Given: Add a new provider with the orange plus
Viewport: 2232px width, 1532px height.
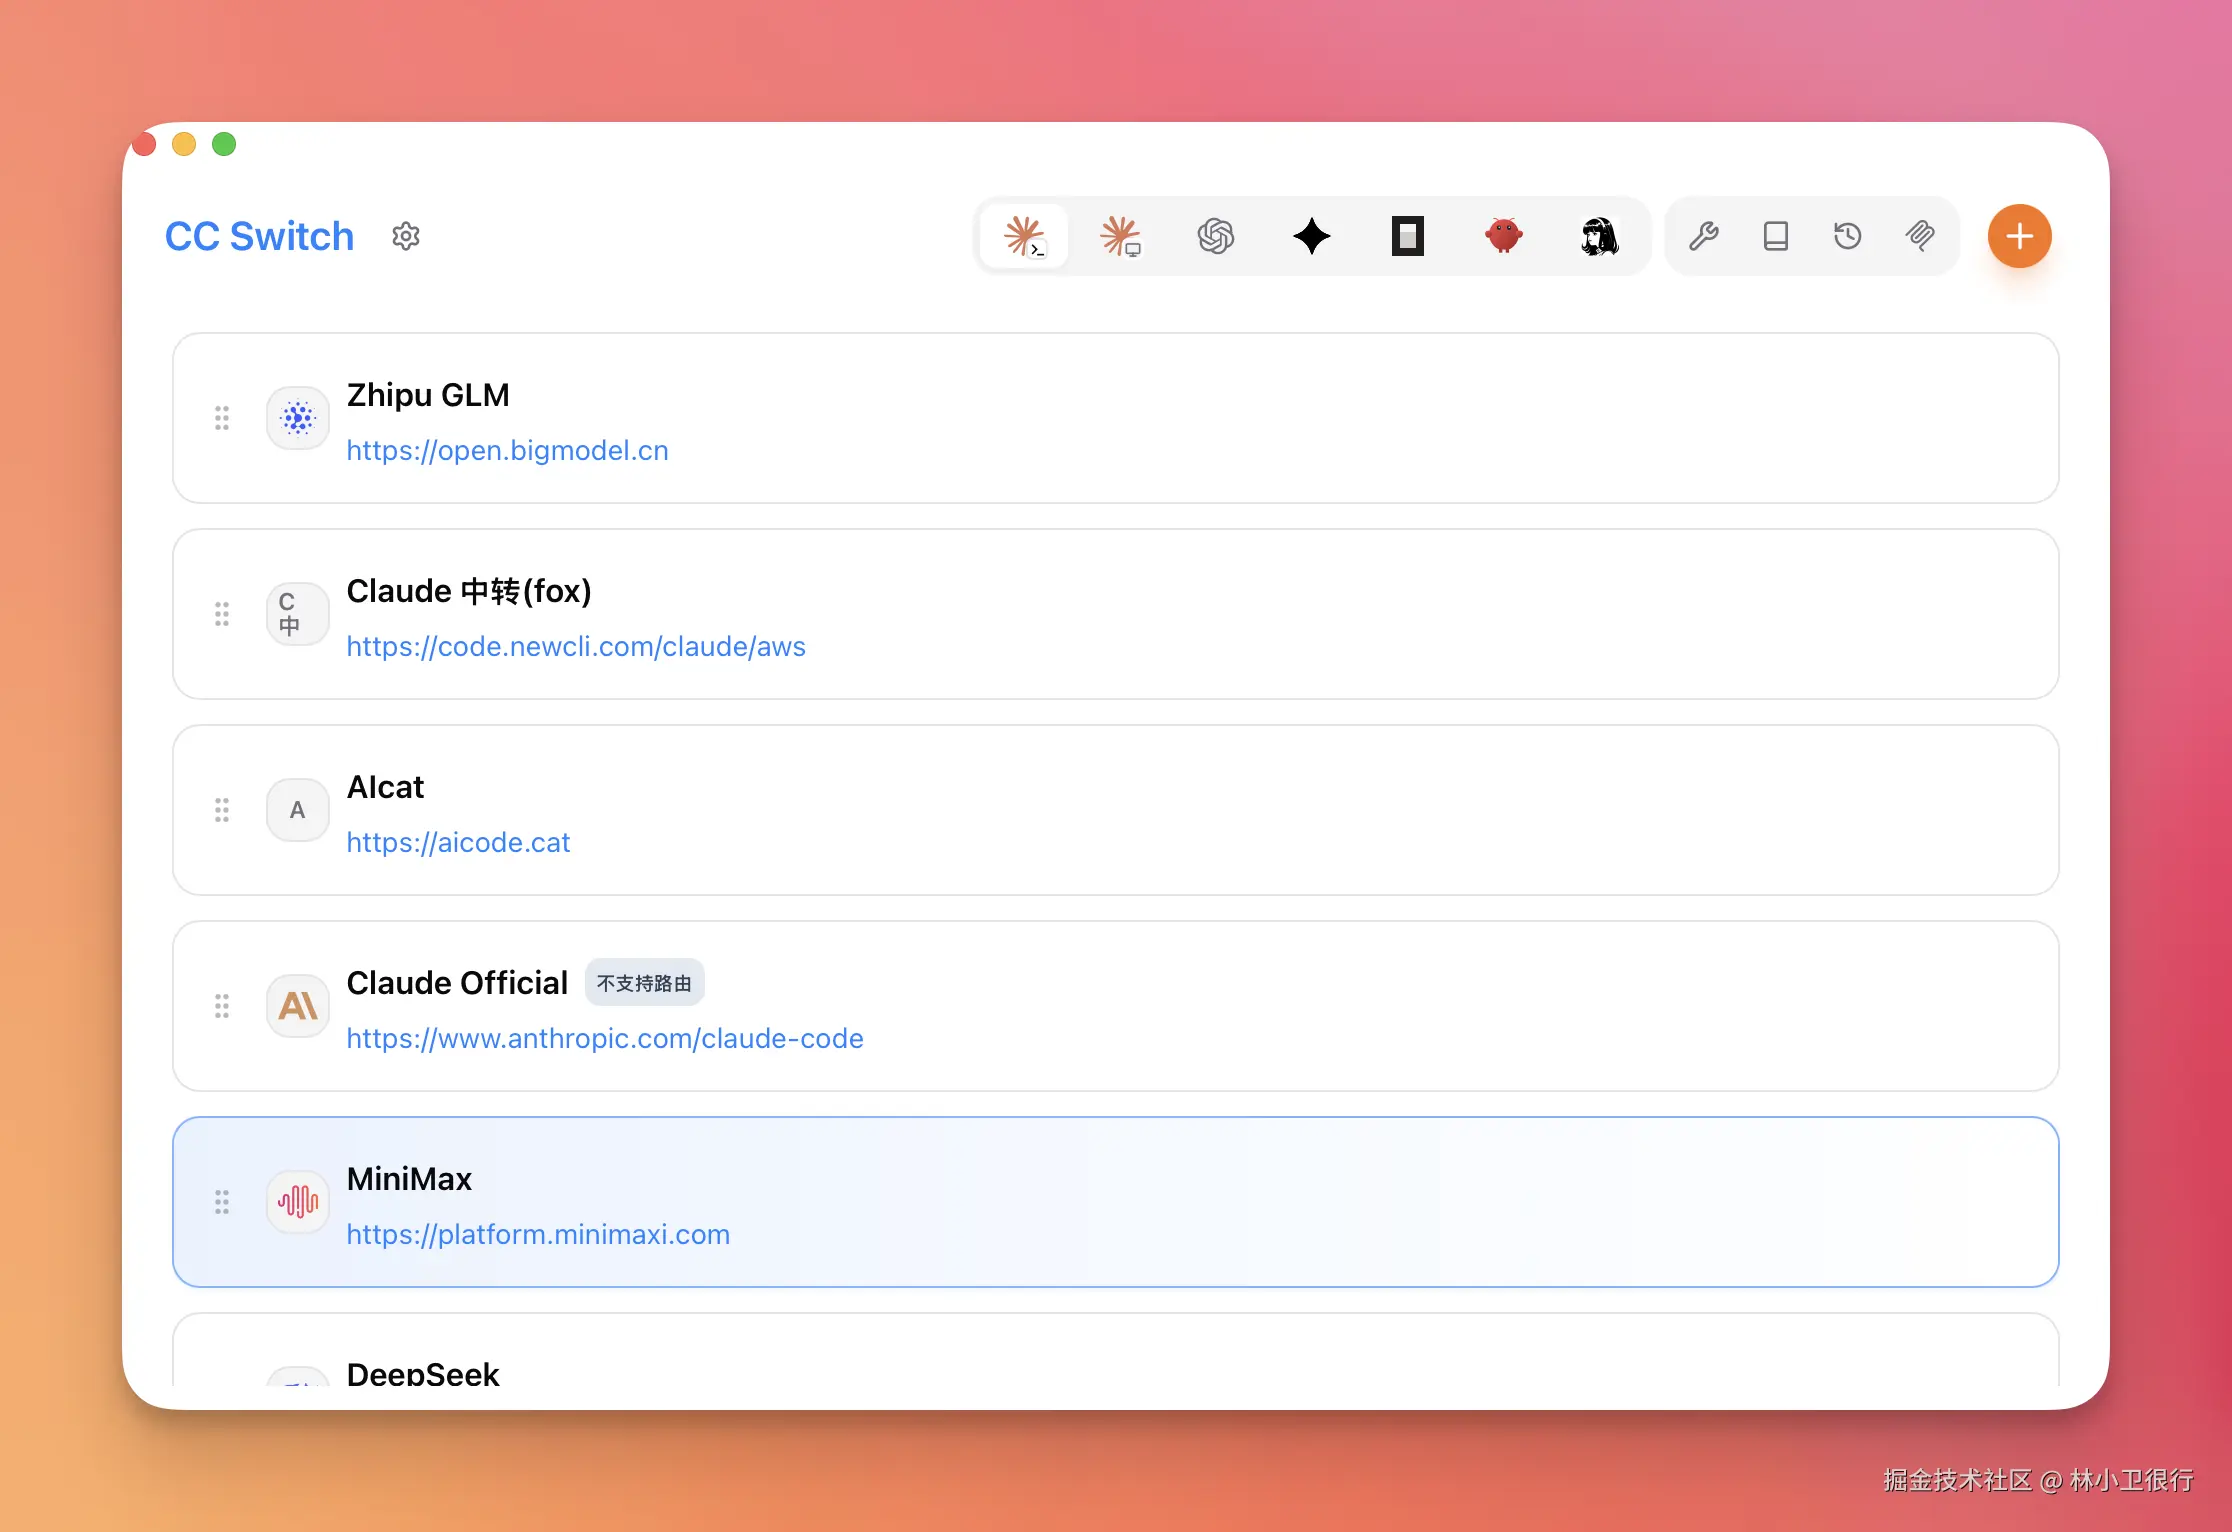Looking at the screenshot, I should [x=2020, y=237].
